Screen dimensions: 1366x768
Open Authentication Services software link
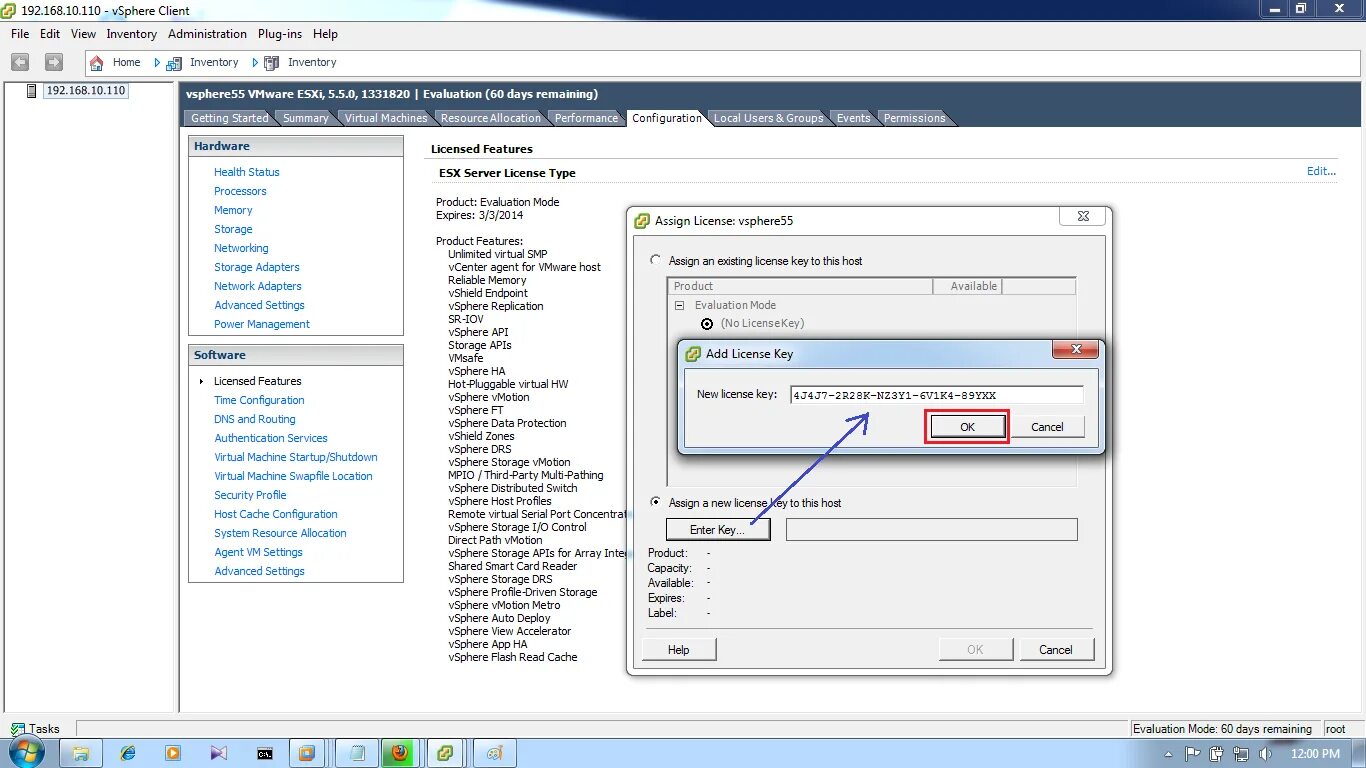[x=271, y=438]
